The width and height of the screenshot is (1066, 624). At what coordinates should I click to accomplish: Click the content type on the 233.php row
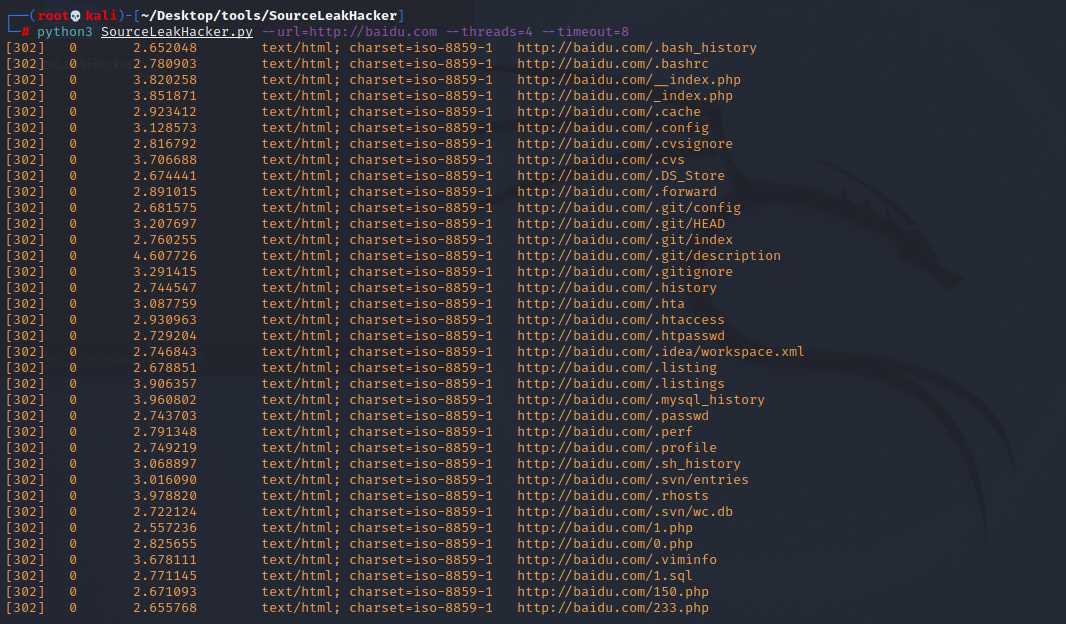tap(377, 608)
